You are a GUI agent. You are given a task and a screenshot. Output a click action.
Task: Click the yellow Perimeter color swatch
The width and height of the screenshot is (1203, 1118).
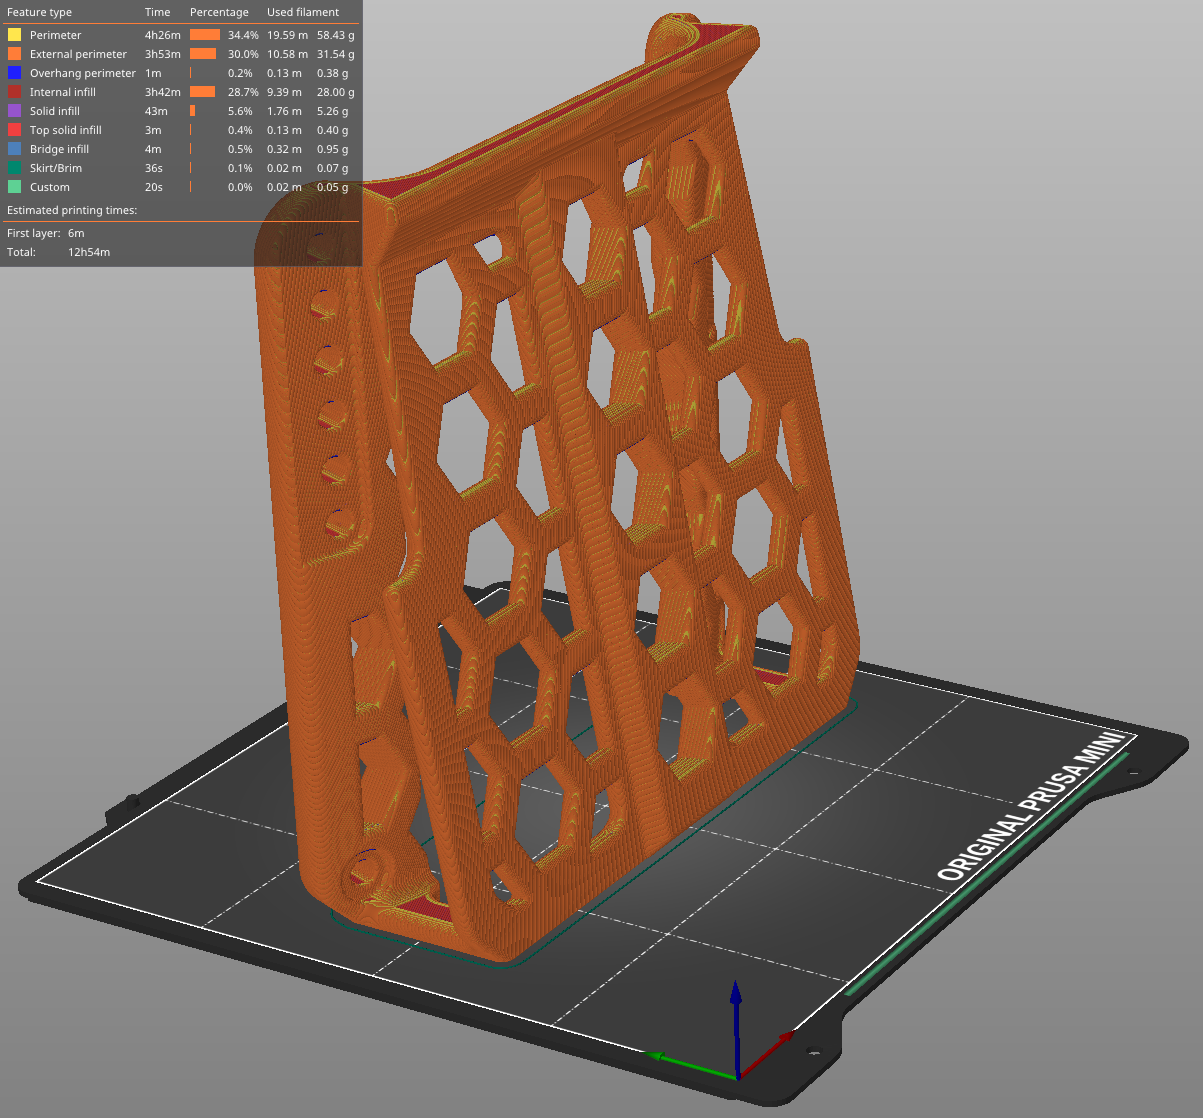[12, 34]
